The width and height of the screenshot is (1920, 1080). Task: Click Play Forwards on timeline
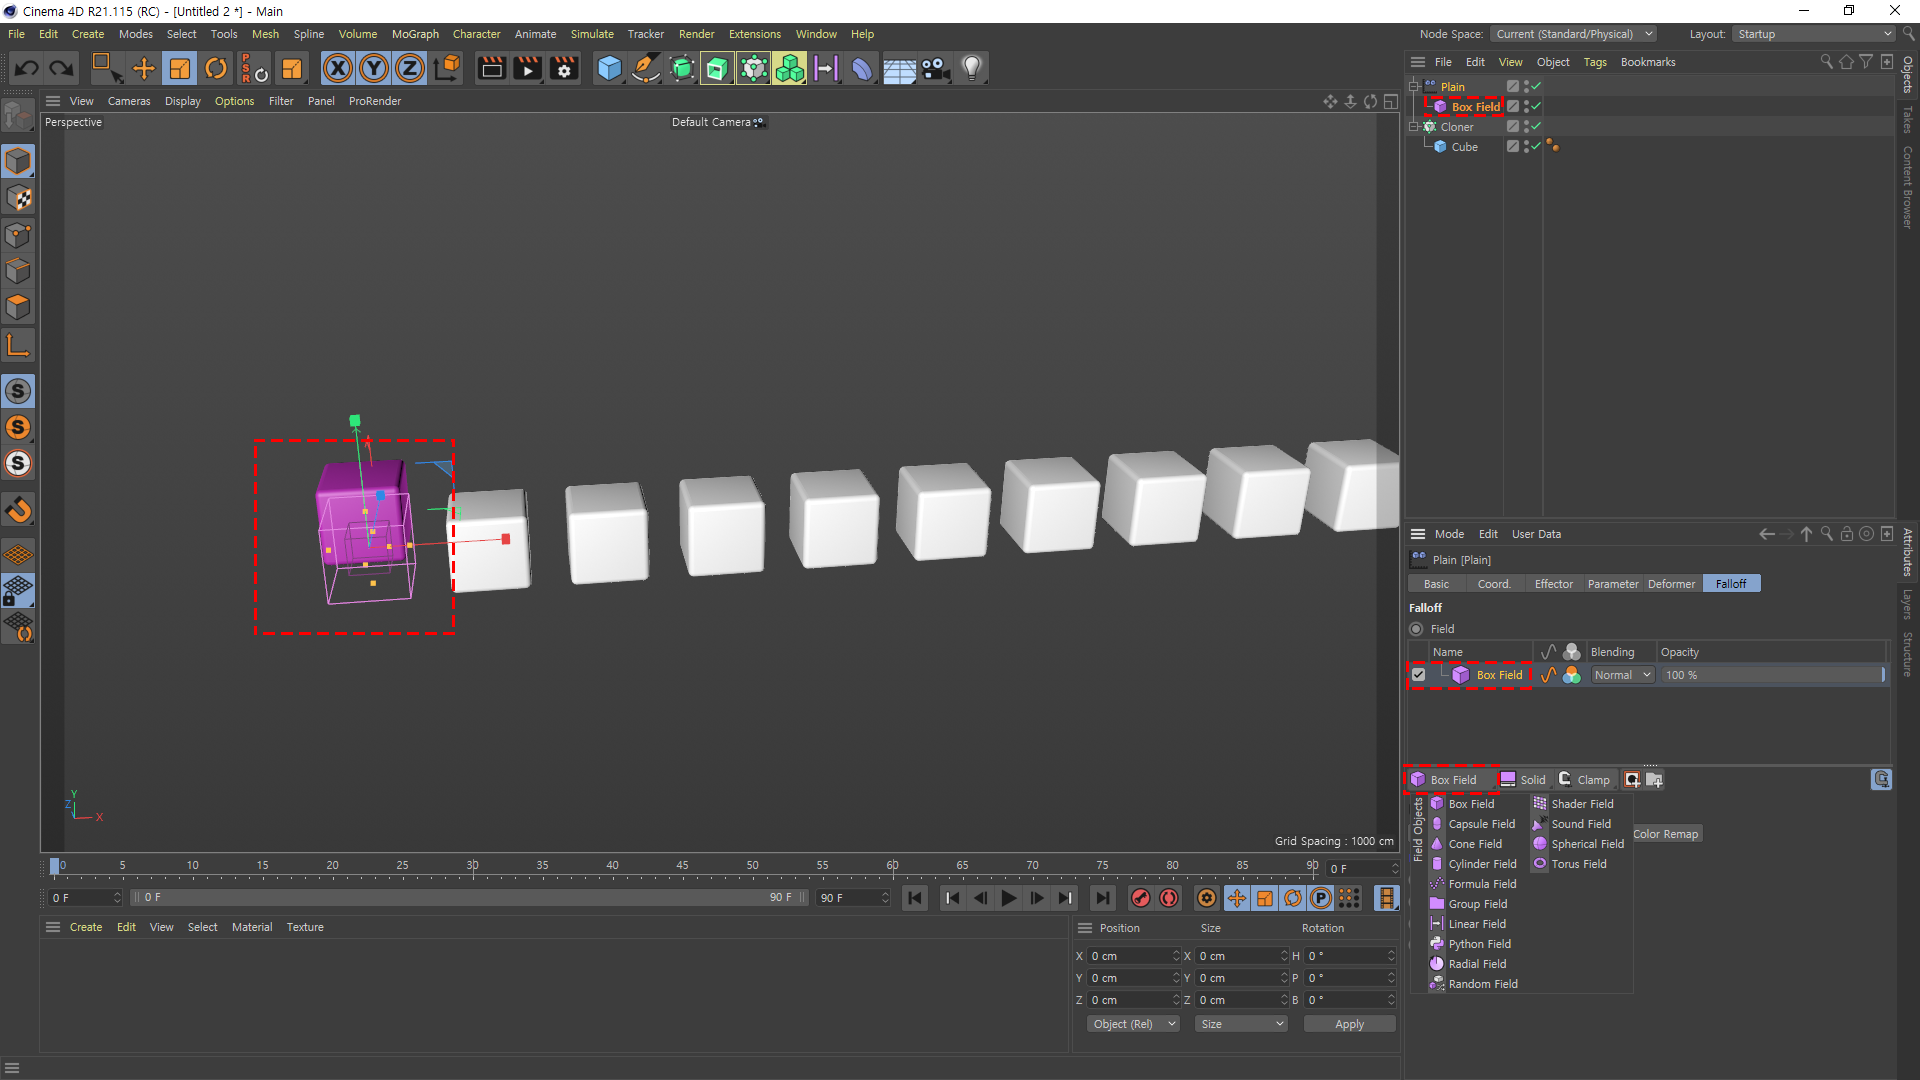tap(1009, 898)
